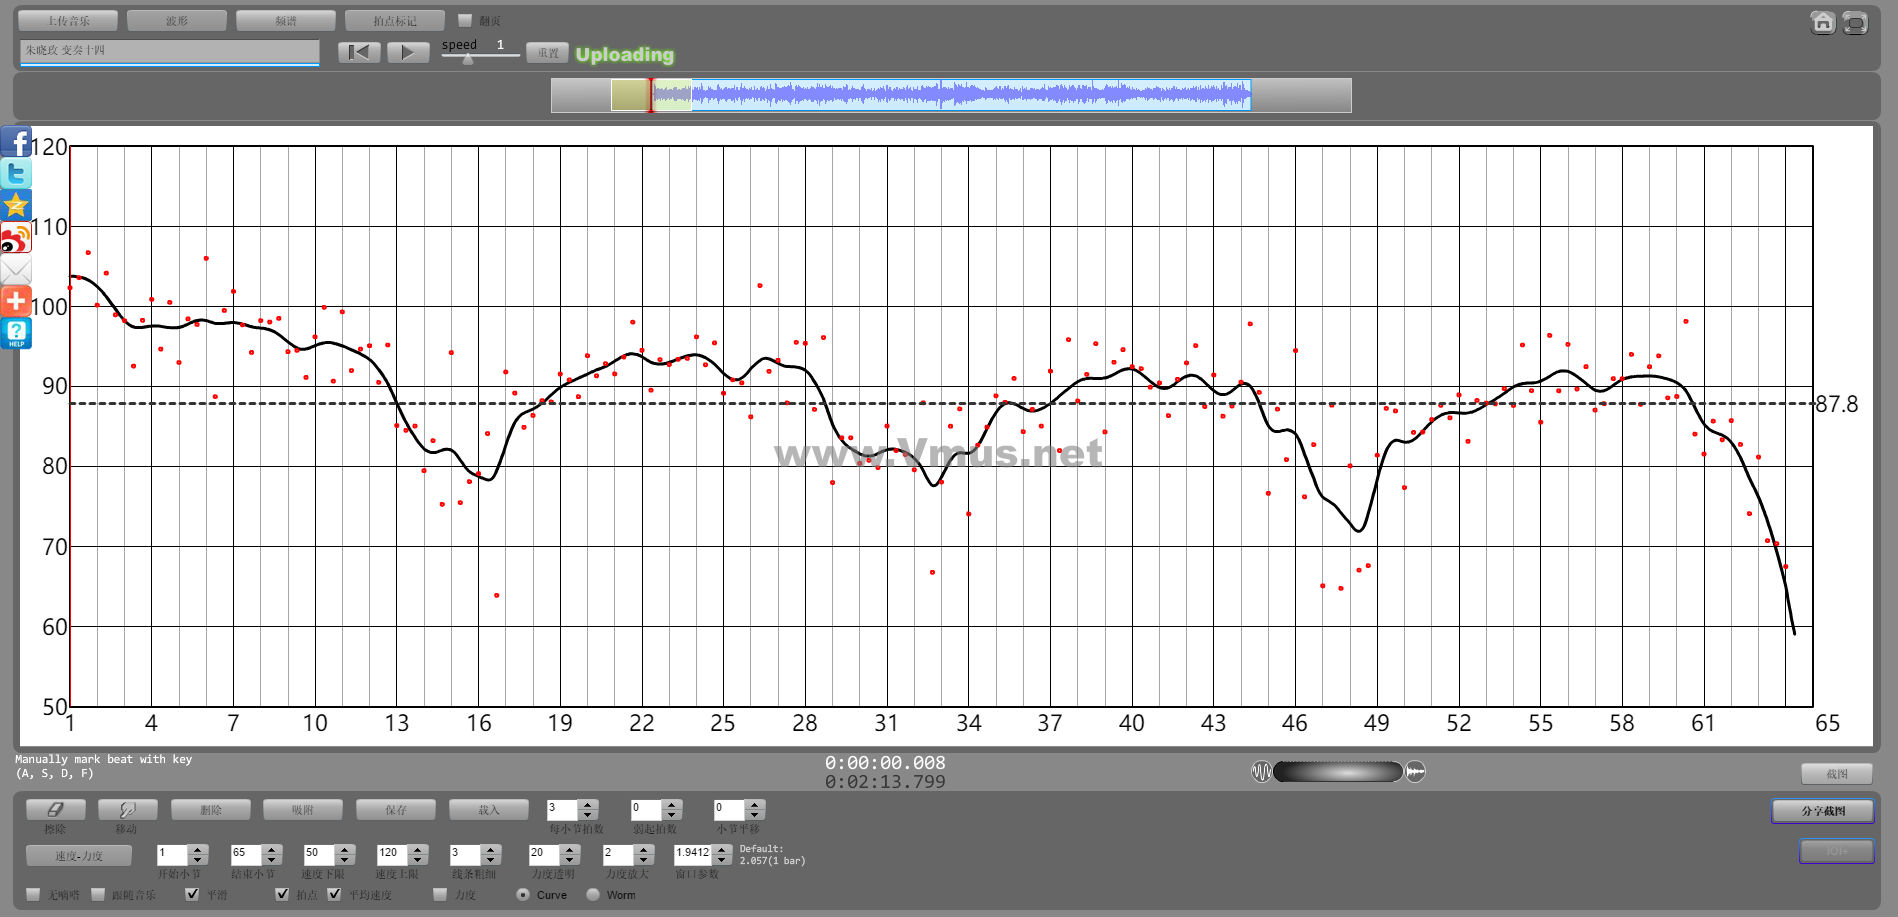Screen dimensions: 1898x917
Task: Share the chart via the Facebook icon
Action: pyautogui.click(x=16, y=143)
